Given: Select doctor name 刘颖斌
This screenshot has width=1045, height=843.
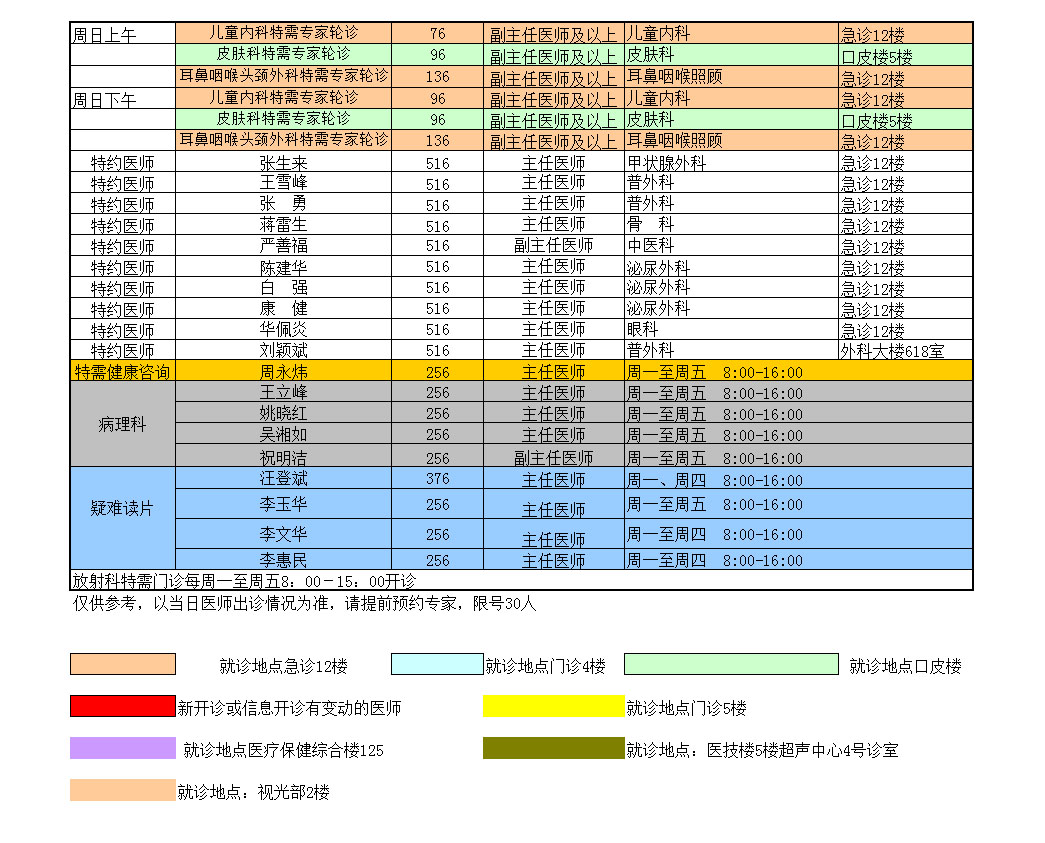Looking at the screenshot, I should coord(283,350).
